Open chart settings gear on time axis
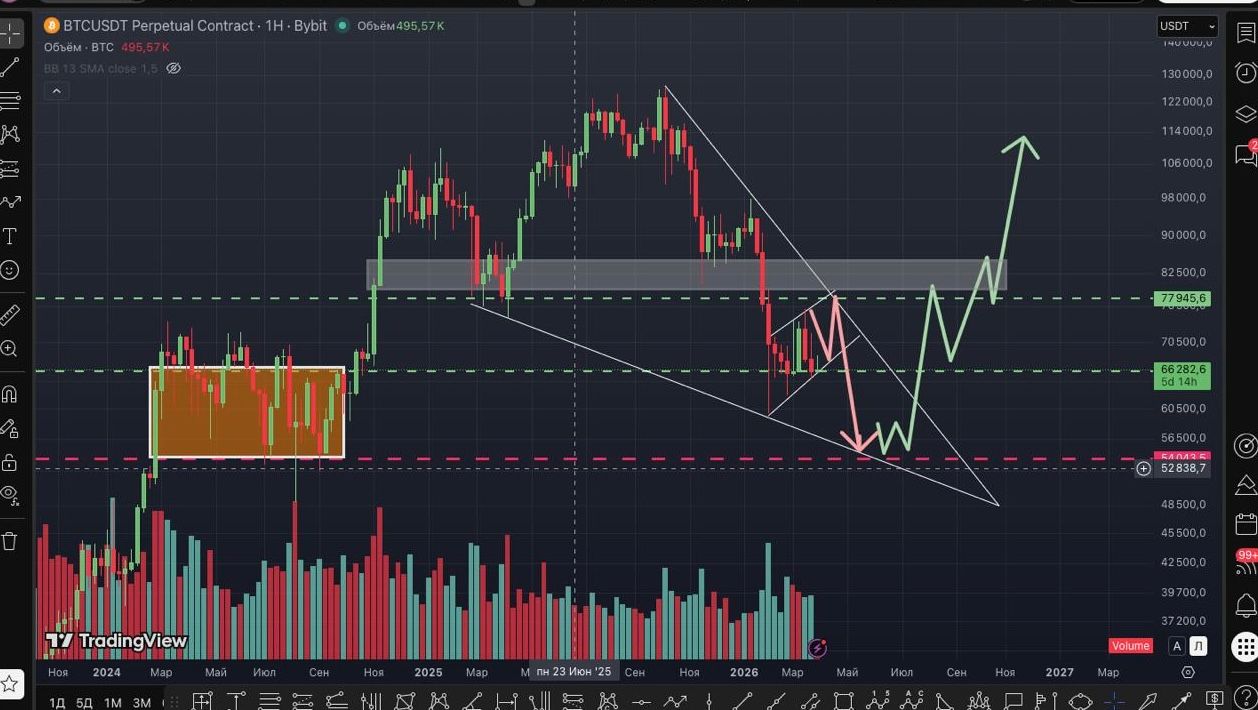 (1188, 672)
